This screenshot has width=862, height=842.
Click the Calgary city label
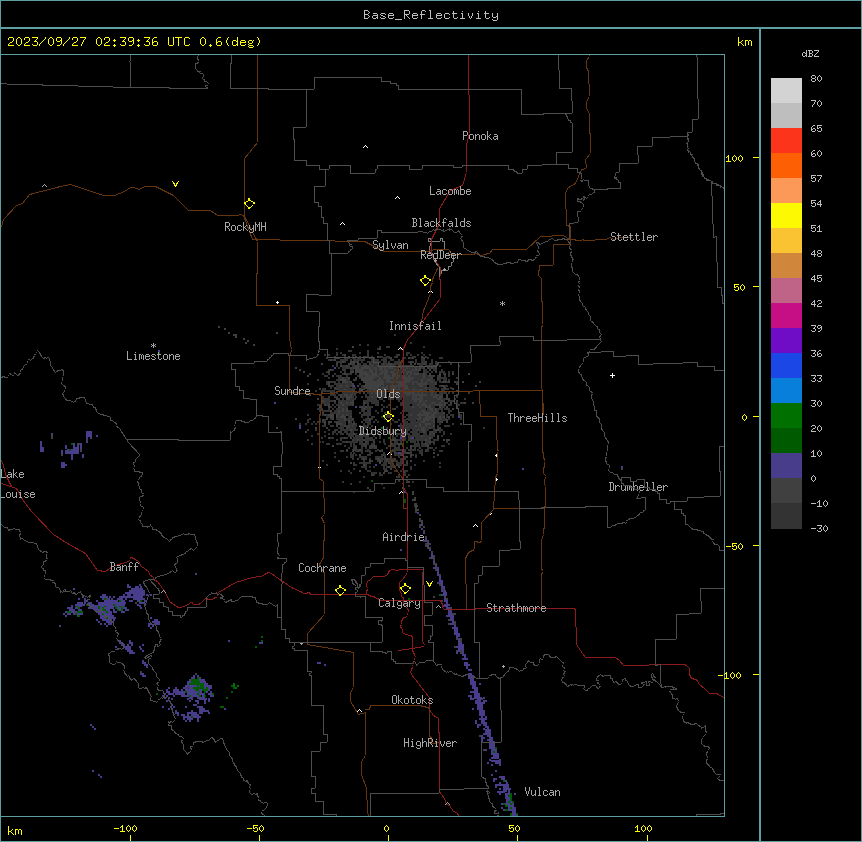399,603
